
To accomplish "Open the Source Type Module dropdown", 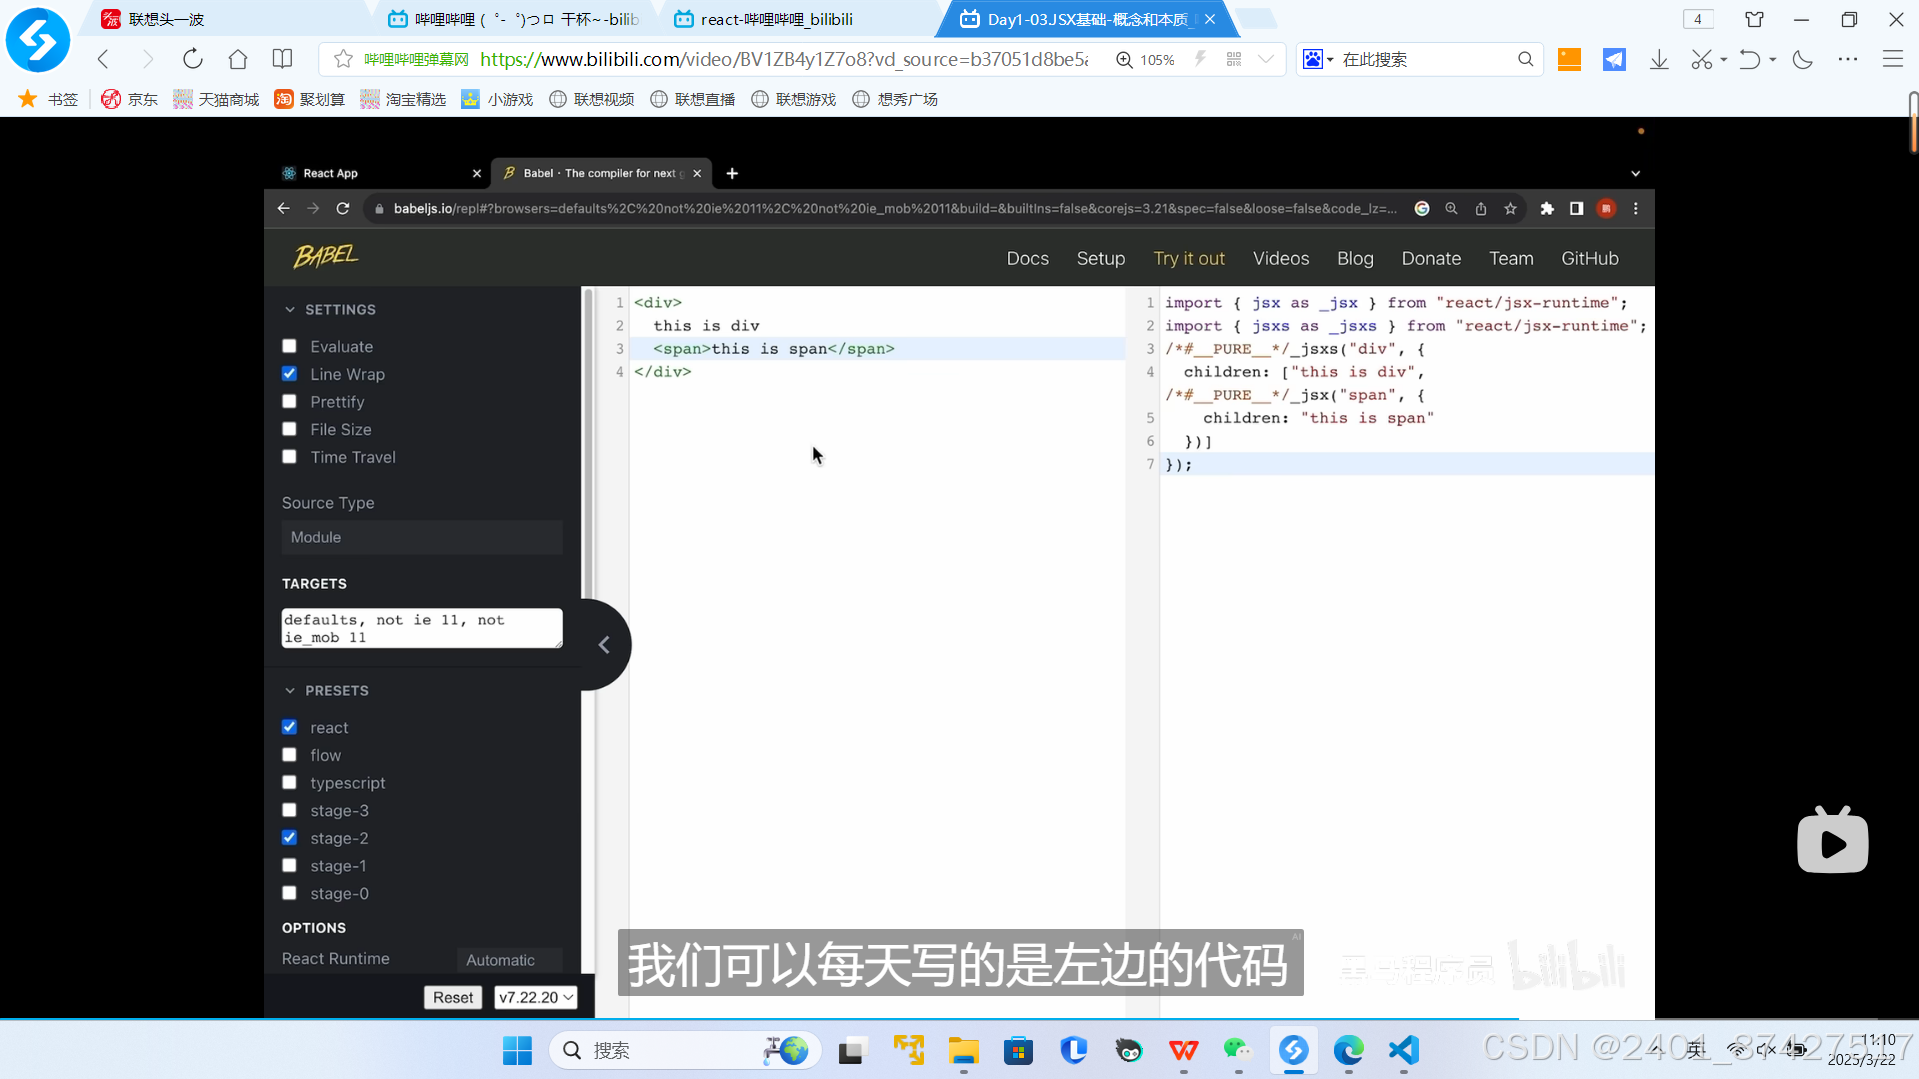I will pos(421,537).
